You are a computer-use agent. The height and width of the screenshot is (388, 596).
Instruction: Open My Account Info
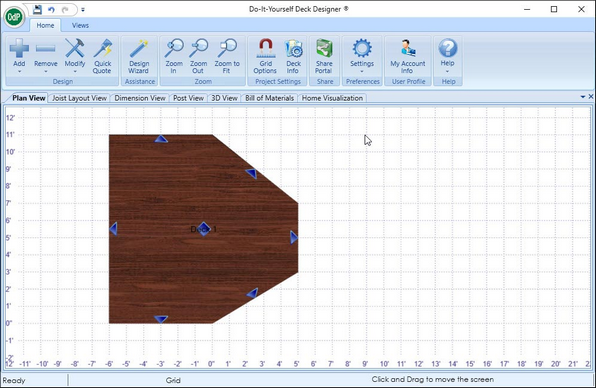tap(407, 56)
